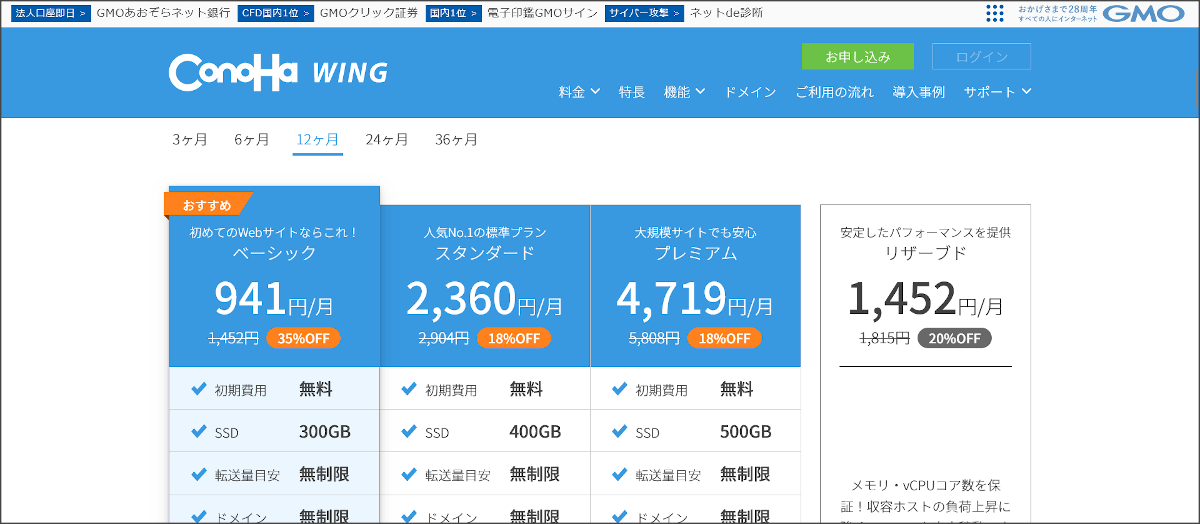The height and width of the screenshot is (524, 1200).
Task: Click the 2,360円/月 price
Action: 485,297
